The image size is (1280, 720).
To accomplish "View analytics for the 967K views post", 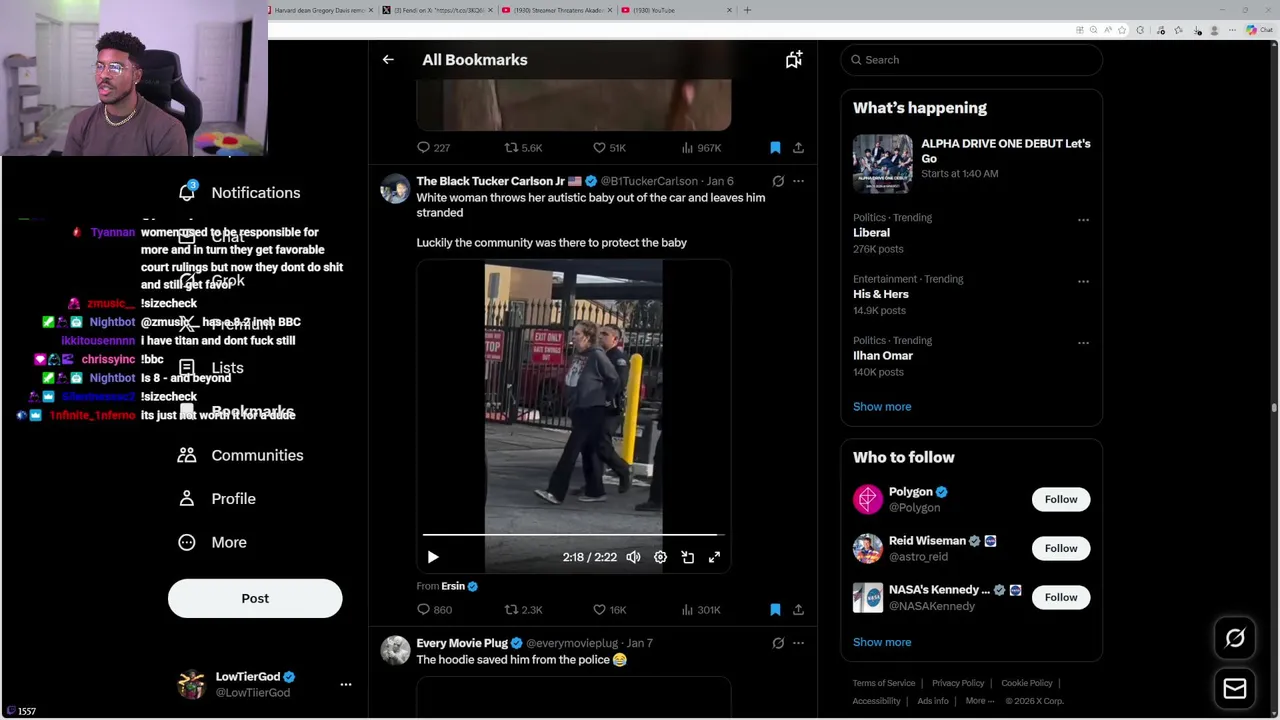I will tap(701, 148).
